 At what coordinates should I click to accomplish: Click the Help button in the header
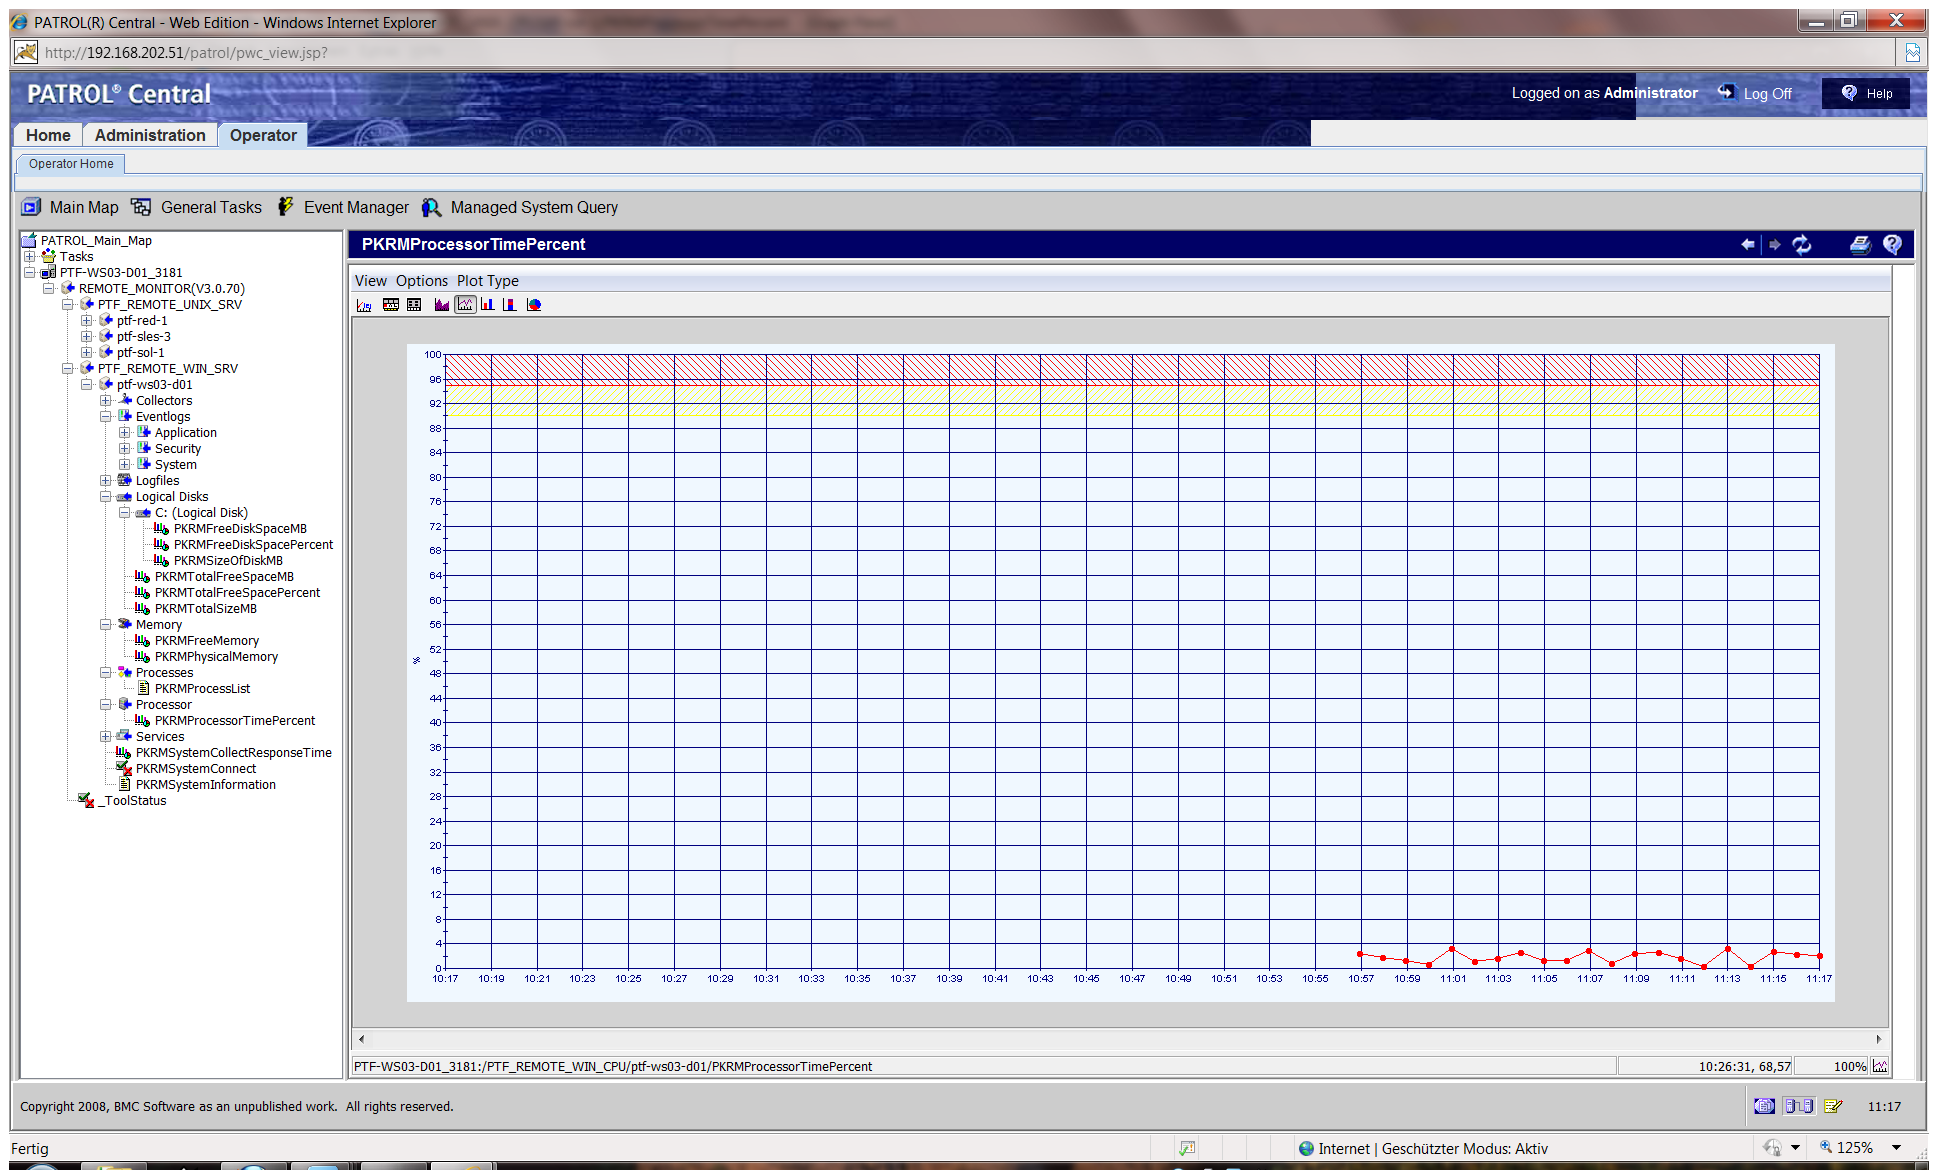(x=1866, y=93)
